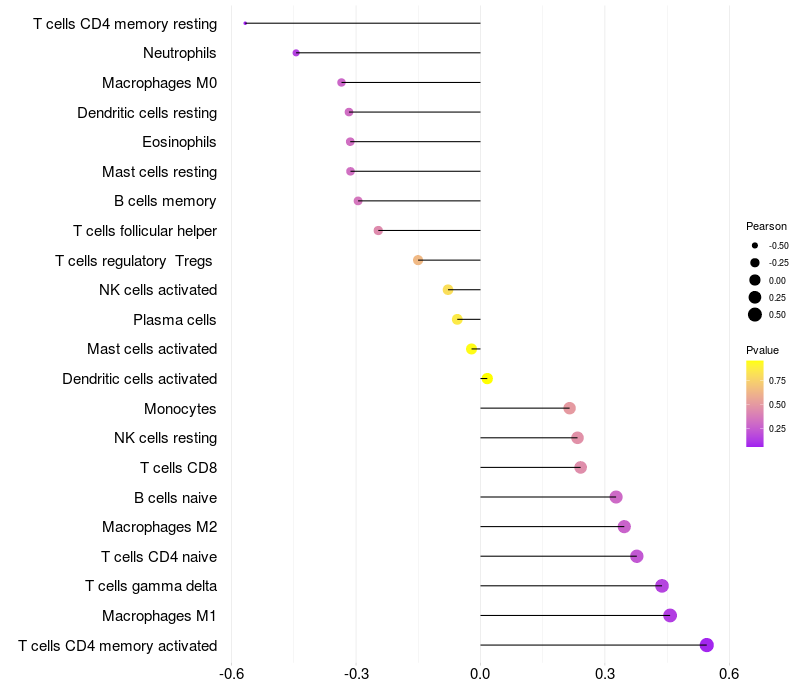800x700 pixels.
Task: Click the T cells CD4 memory activated data point
Action: (706, 645)
